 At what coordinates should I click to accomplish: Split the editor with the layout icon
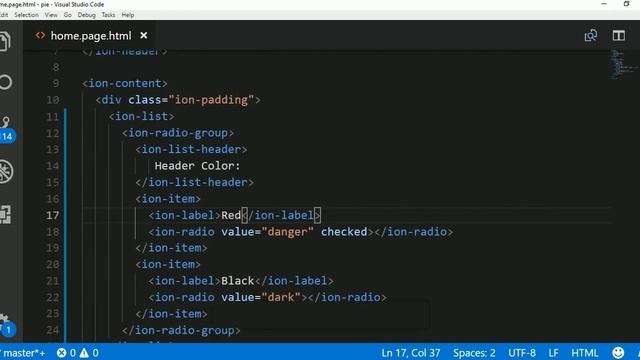[x=618, y=36]
